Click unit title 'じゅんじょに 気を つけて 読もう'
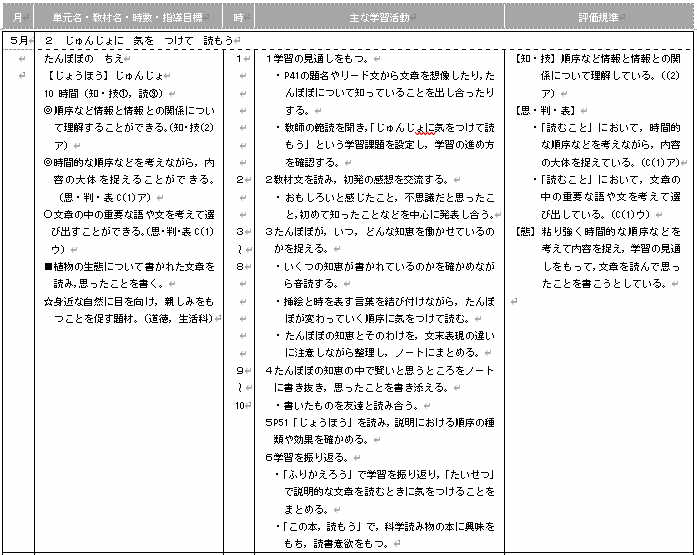This screenshot has height=555, width=697. tap(149, 40)
